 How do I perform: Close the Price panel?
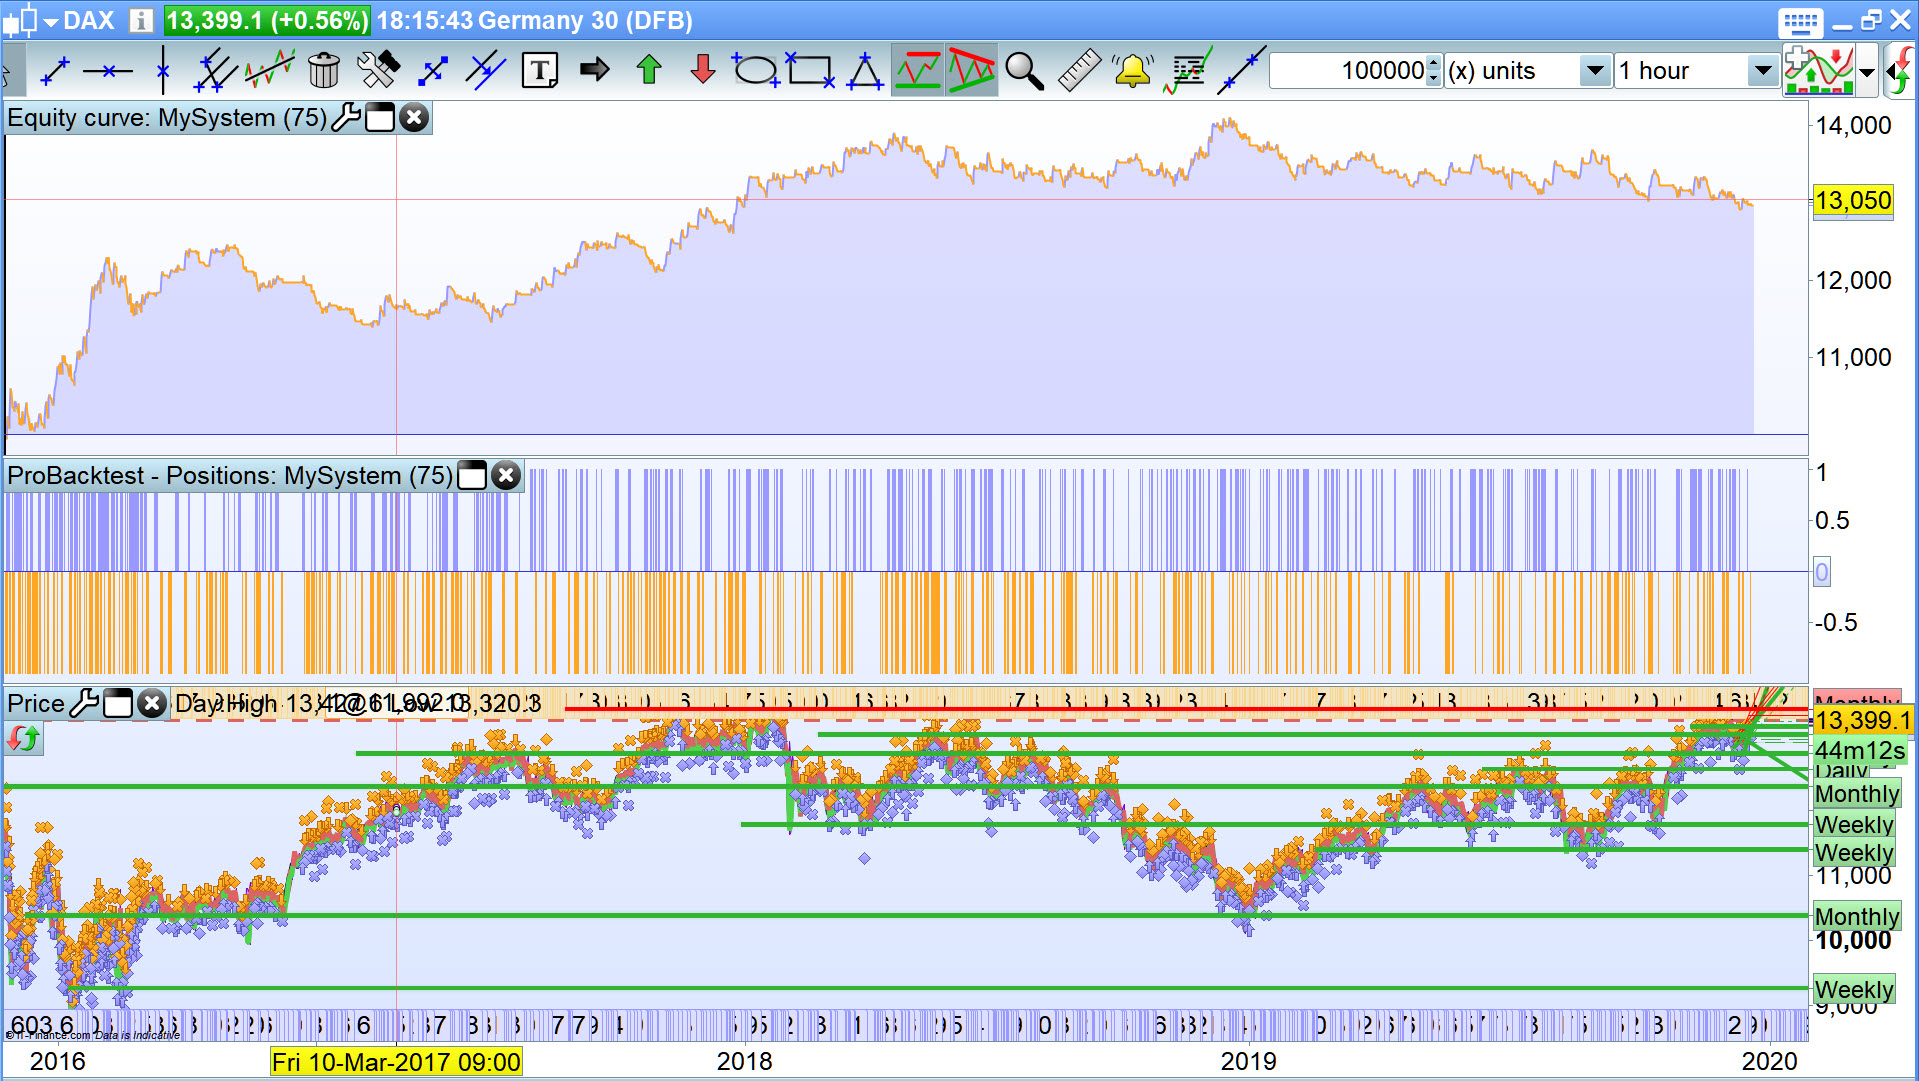[152, 703]
